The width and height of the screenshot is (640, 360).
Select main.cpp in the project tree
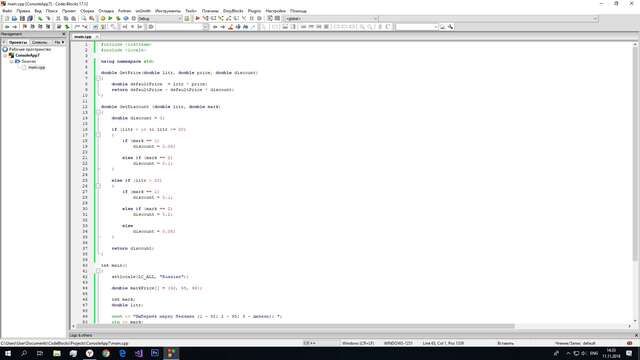37,67
